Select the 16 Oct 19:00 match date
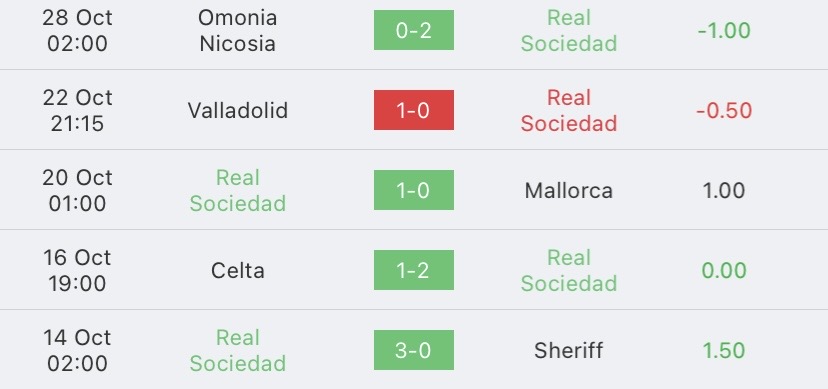The height and width of the screenshot is (389, 828). tap(77, 271)
